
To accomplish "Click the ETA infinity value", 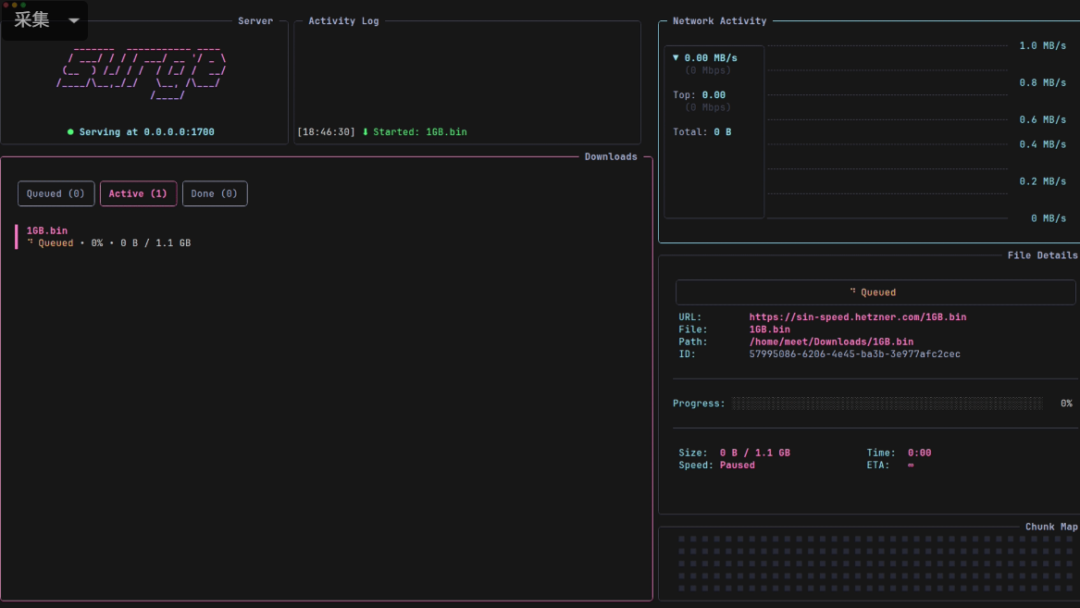I will (911, 465).
